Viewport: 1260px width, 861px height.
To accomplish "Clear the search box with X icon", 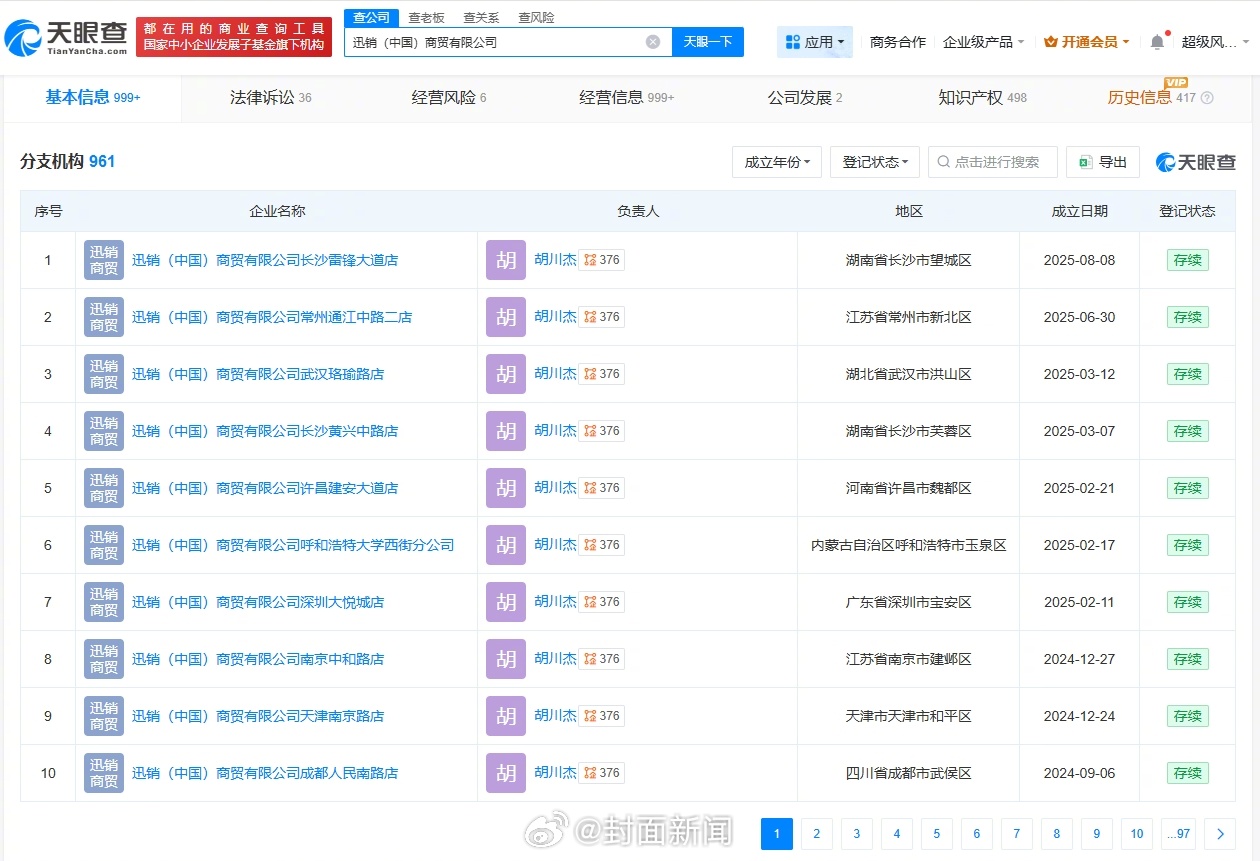I will [653, 42].
